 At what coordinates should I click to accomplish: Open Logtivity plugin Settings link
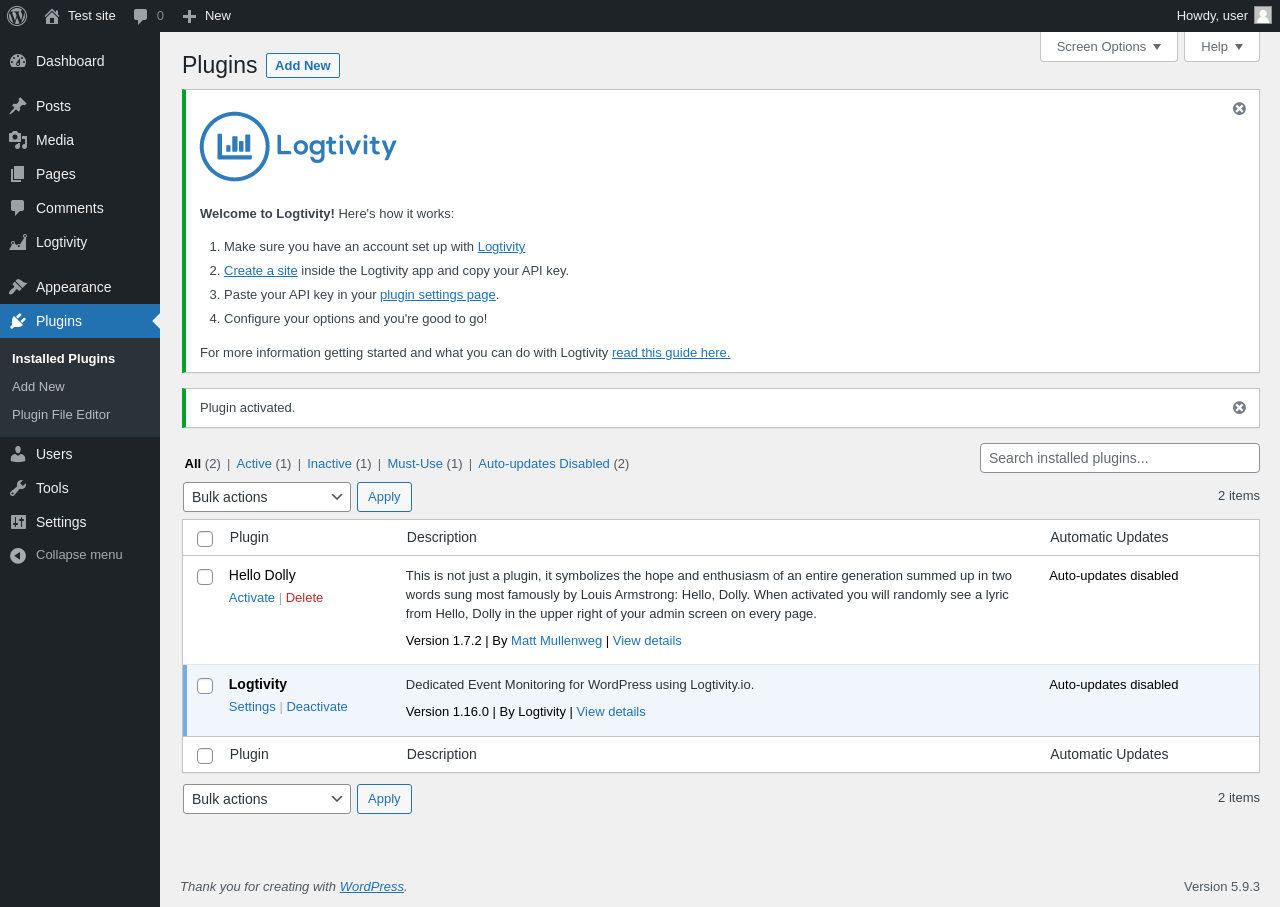click(x=252, y=706)
